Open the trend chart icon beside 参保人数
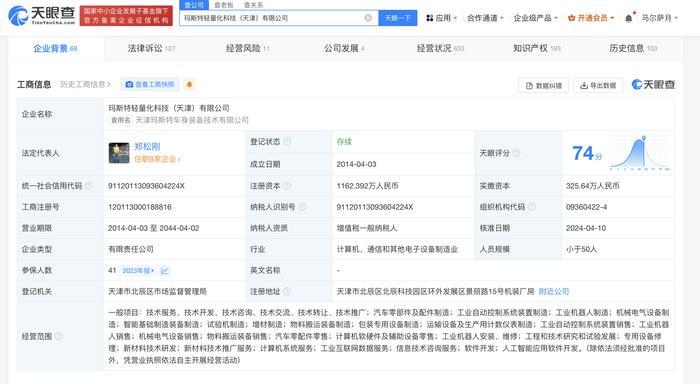This screenshot has width=700, height=384. point(165,271)
